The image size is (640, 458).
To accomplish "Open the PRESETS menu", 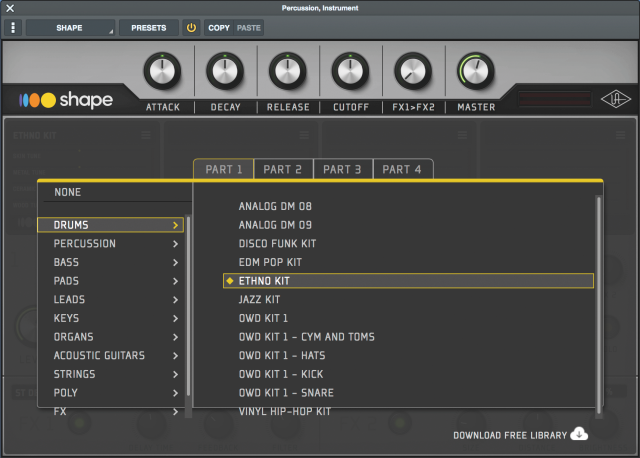I will click(149, 28).
